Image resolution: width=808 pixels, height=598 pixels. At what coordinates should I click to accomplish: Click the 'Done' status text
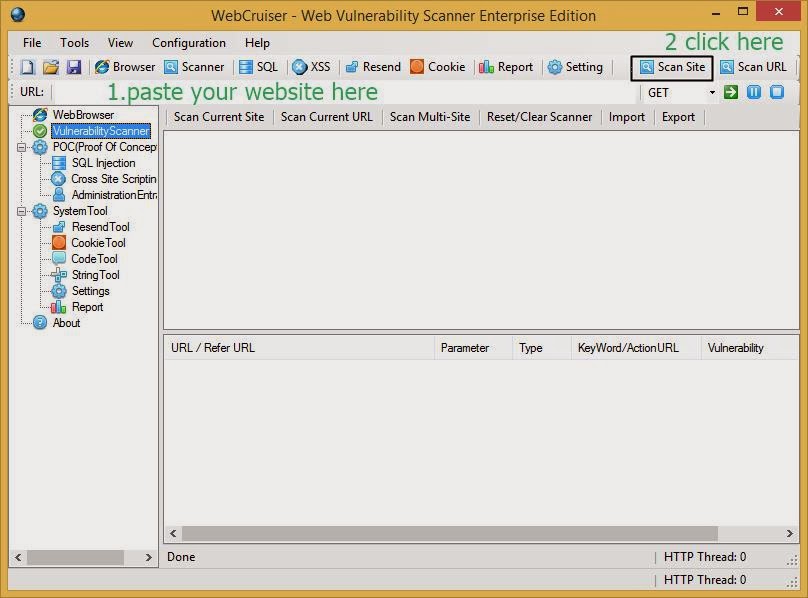181,557
